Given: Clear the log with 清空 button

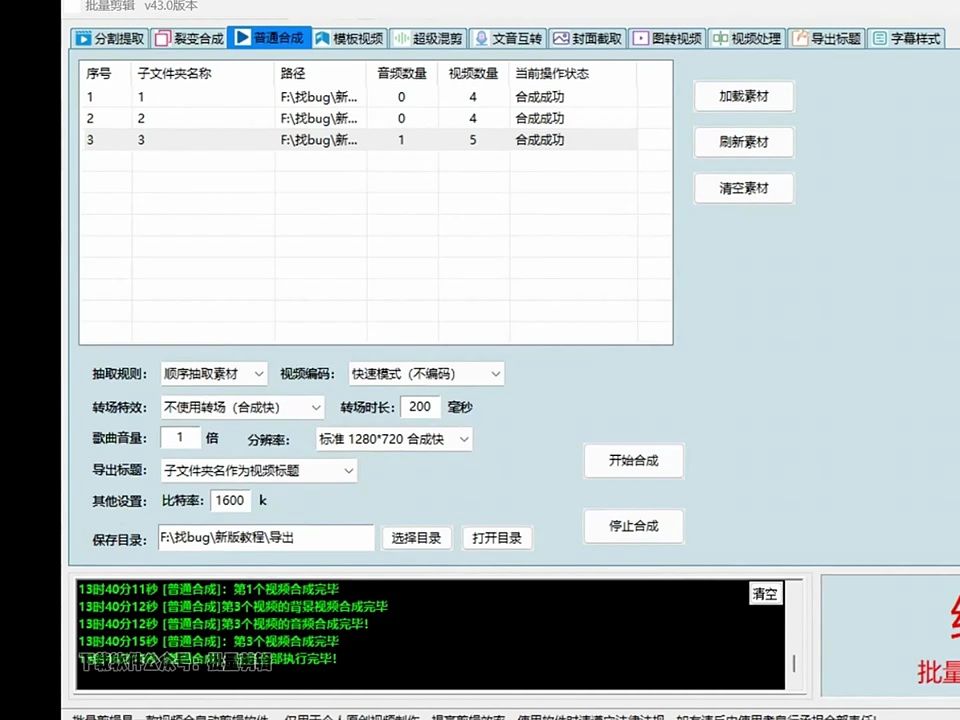Looking at the screenshot, I should tap(765, 594).
